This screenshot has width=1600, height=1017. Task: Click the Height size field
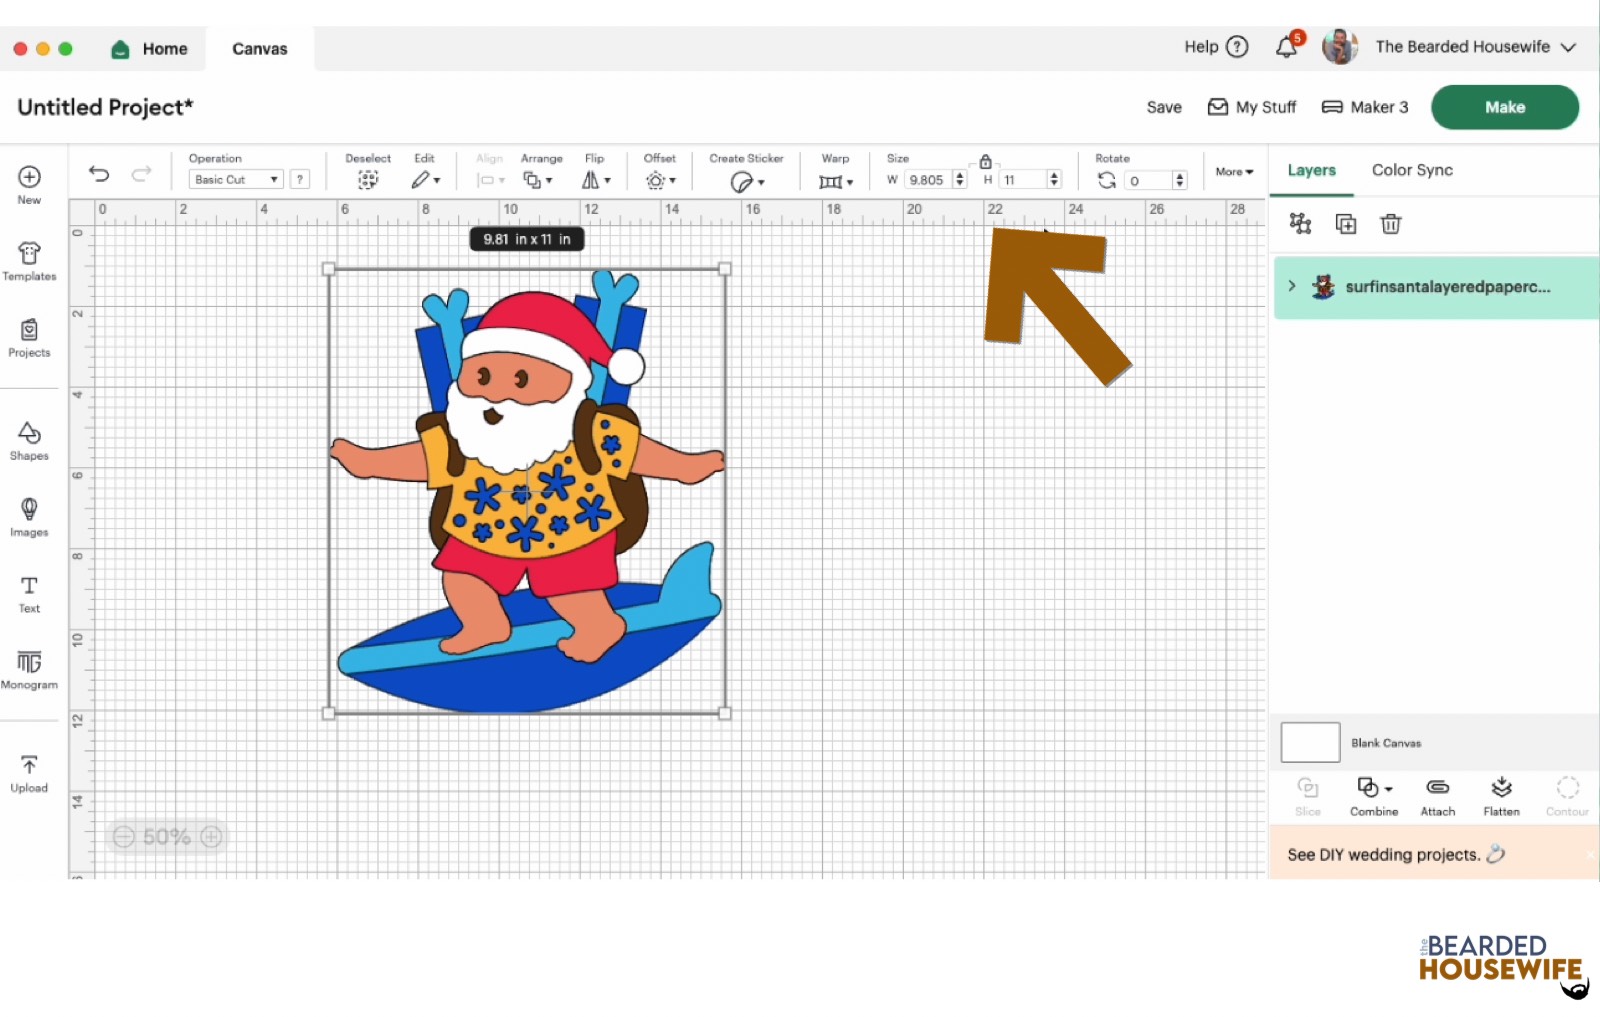pyautogui.click(x=1022, y=180)
